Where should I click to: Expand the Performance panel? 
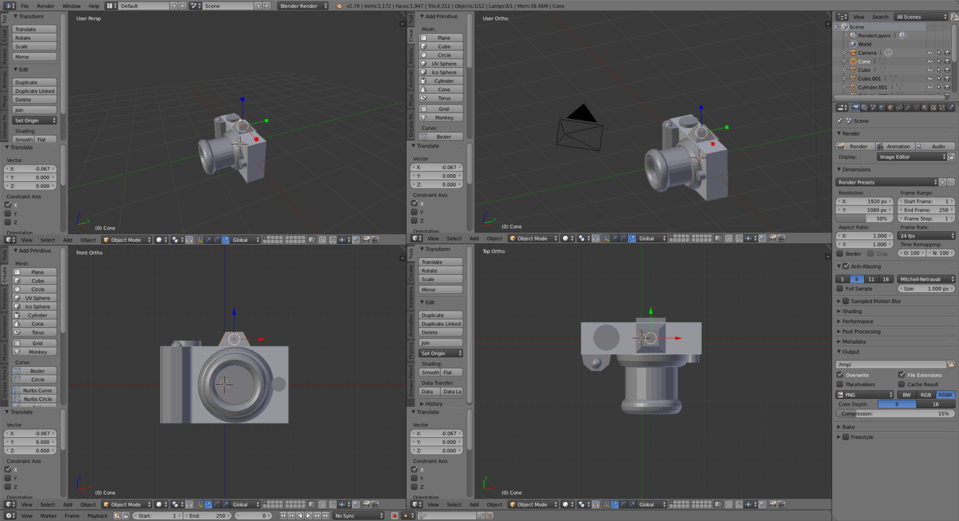(857, 321)
